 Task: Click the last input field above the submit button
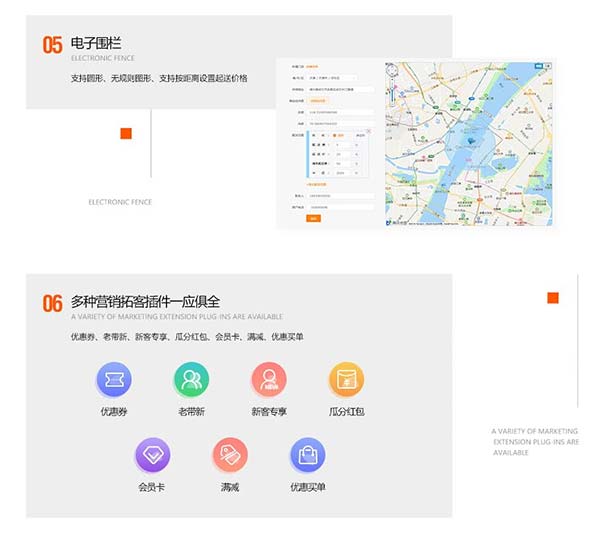pos(340,207)
